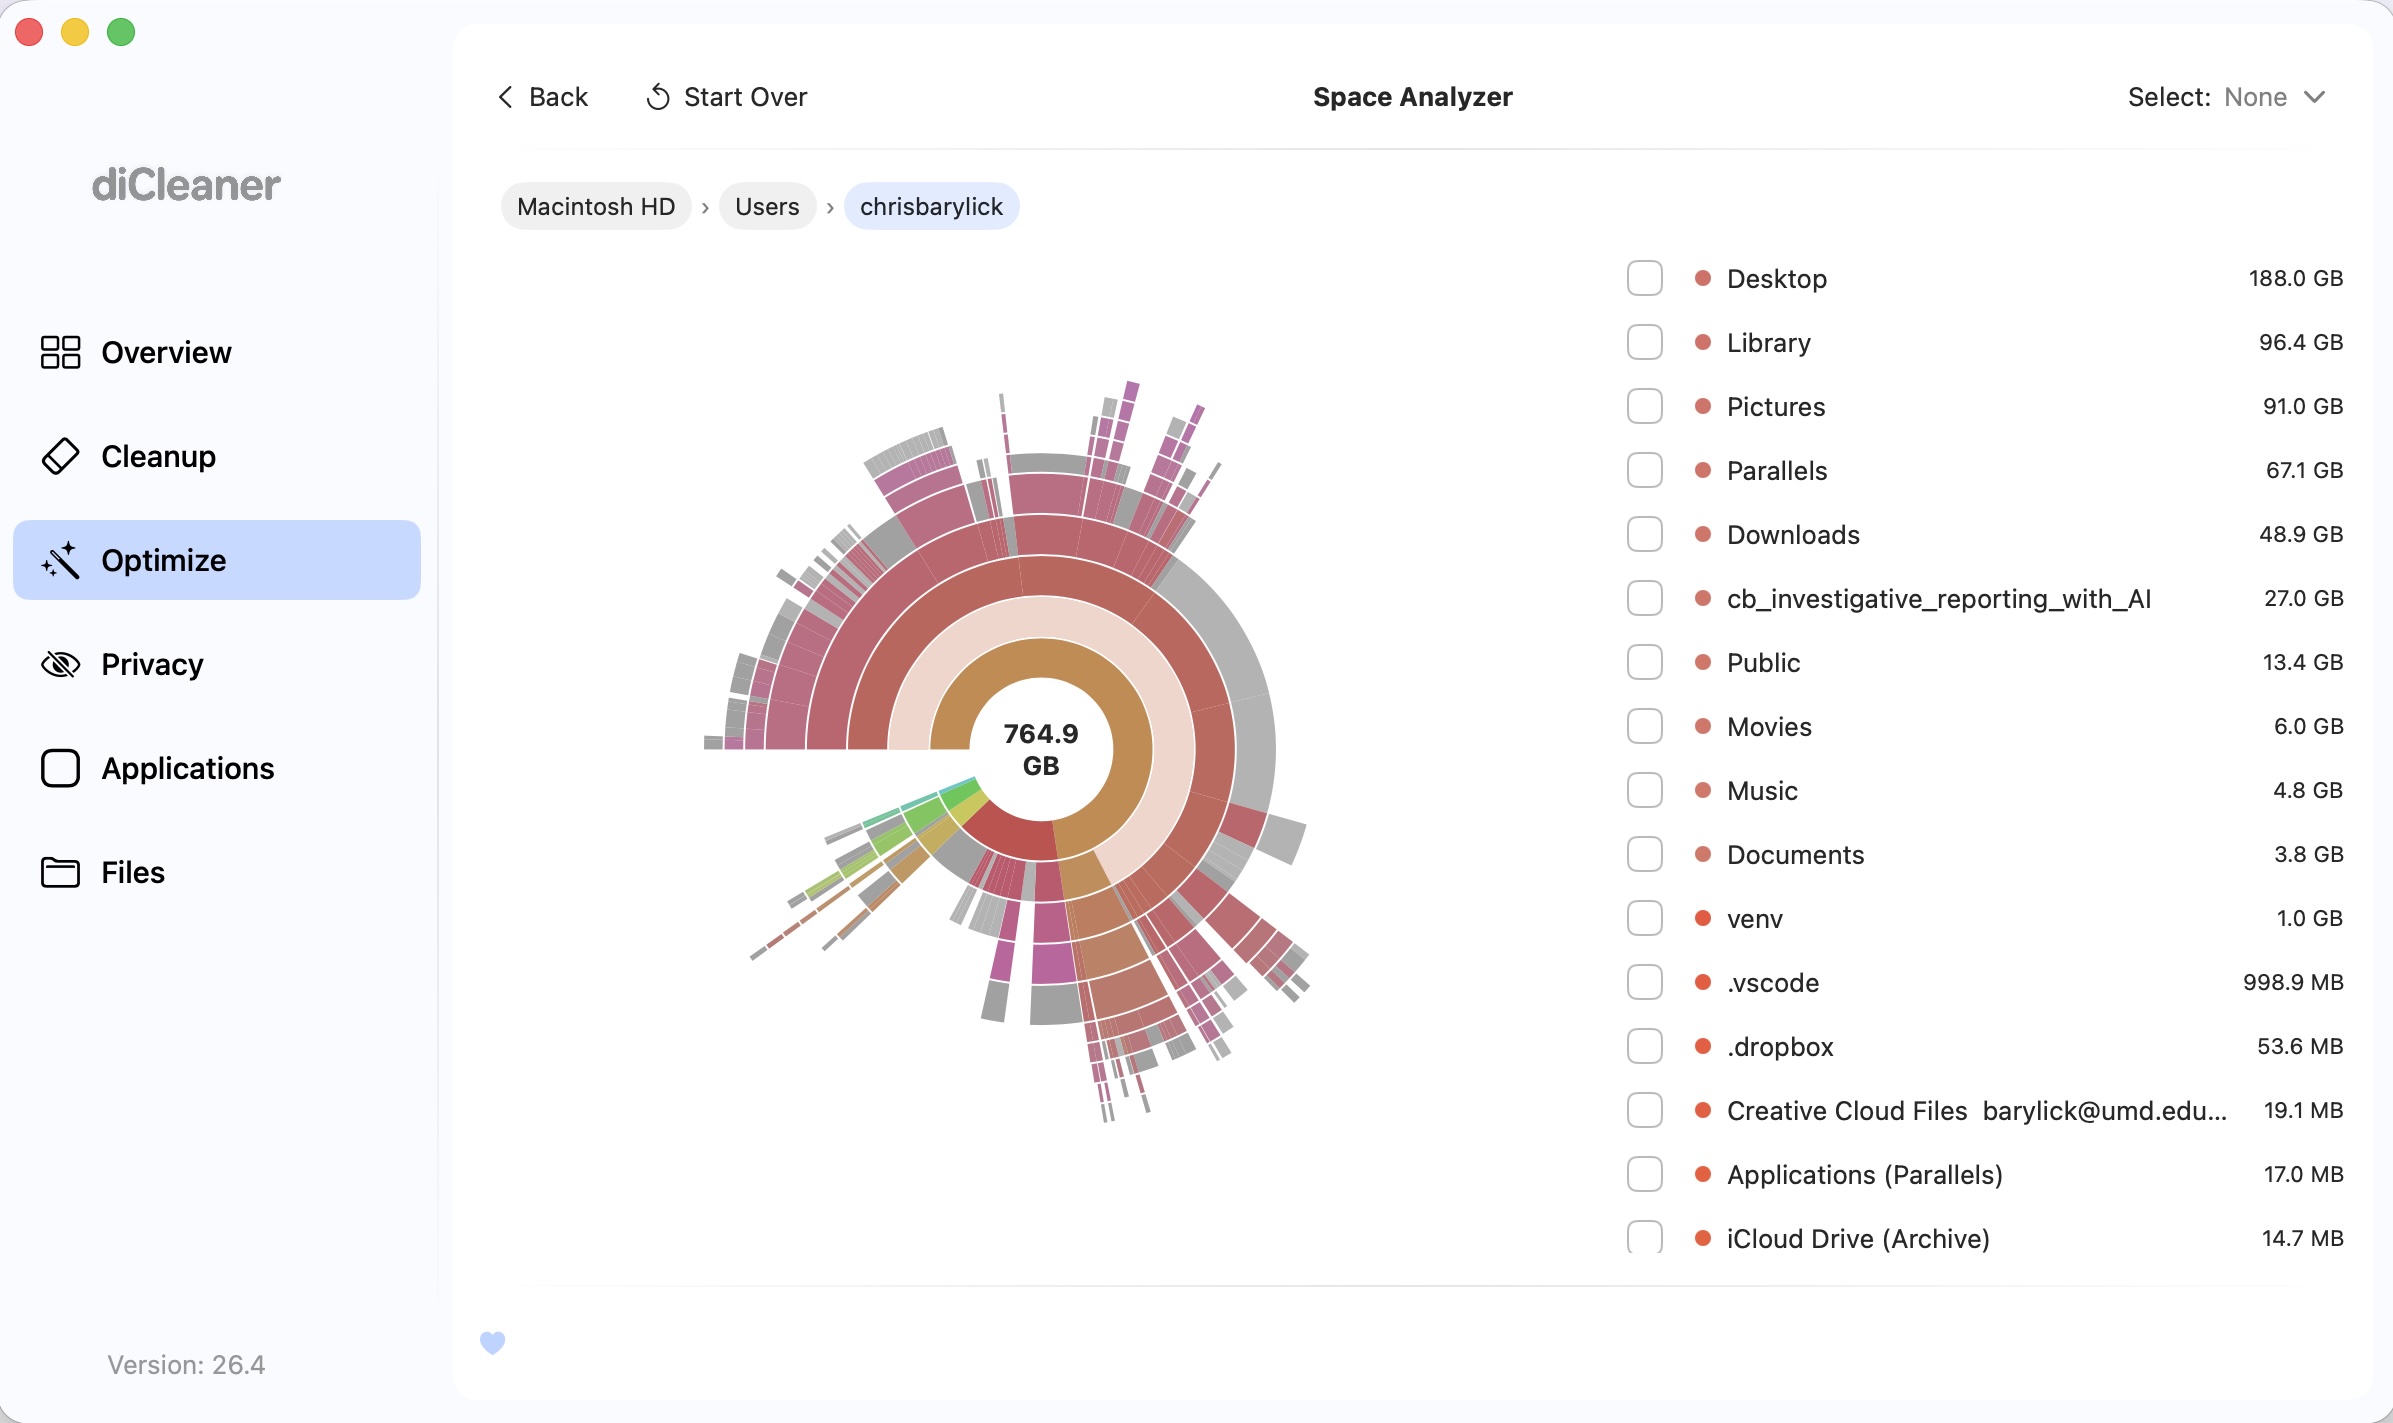Screen dimensions: 2393x1423
Task: Open the Movies folder row
Action: coord(1985,726)
